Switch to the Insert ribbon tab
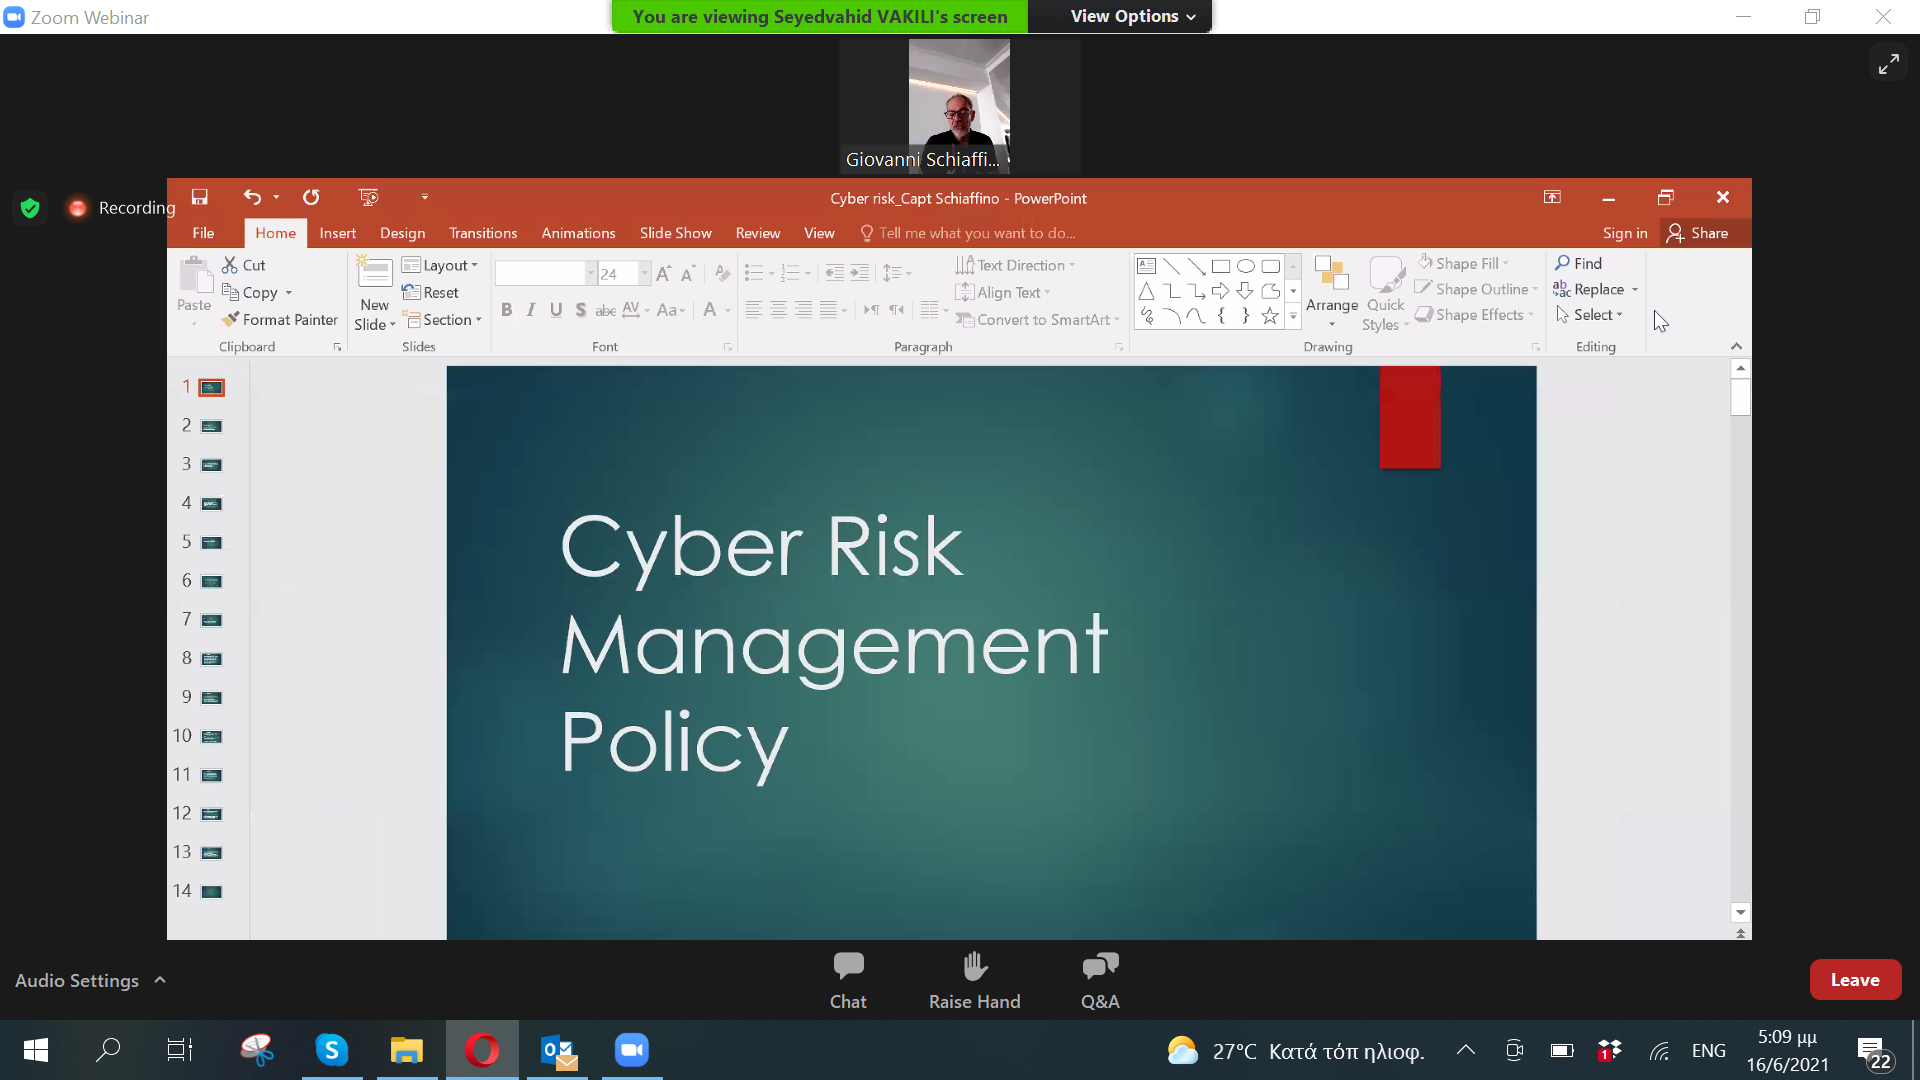 [337, 233]
